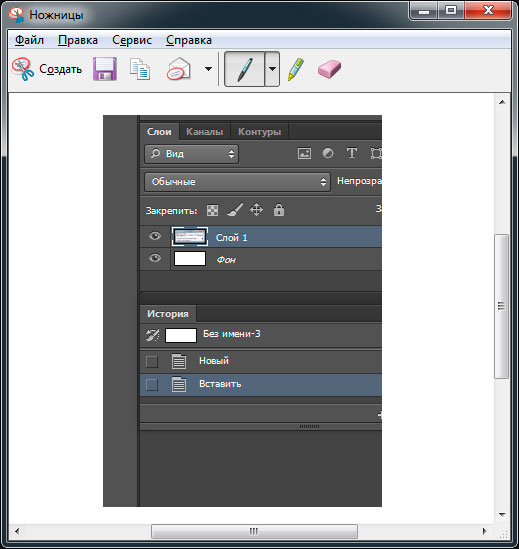The width and height of the screenshot is (519, 549).
Task: Save the snip with the floppy disk icon
Action: [105, 69]
